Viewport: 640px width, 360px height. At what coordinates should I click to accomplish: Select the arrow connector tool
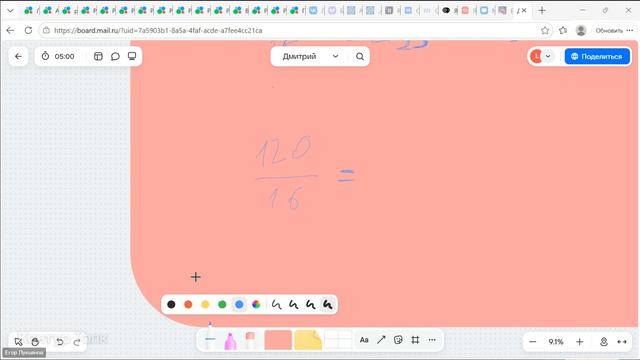[381, 340]
